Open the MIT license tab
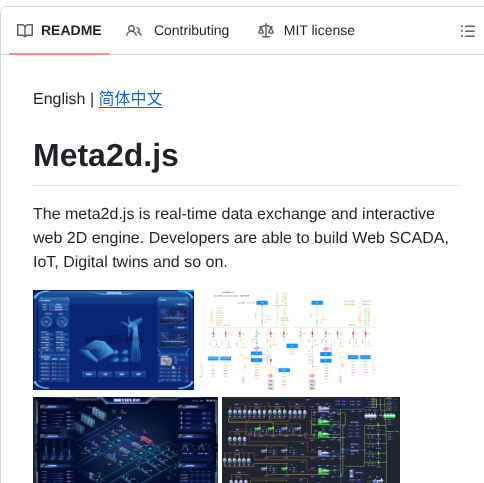 (x=306, y=31)
